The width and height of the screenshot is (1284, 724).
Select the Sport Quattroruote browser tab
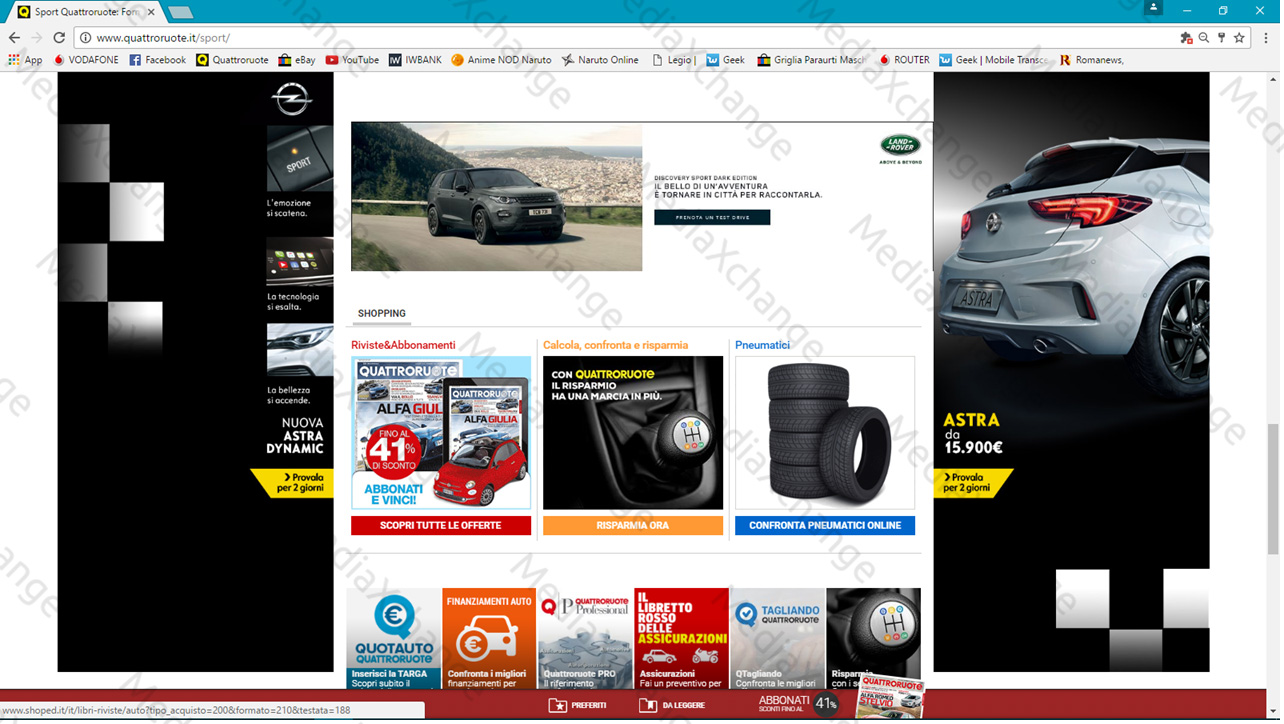click(86, 12)
